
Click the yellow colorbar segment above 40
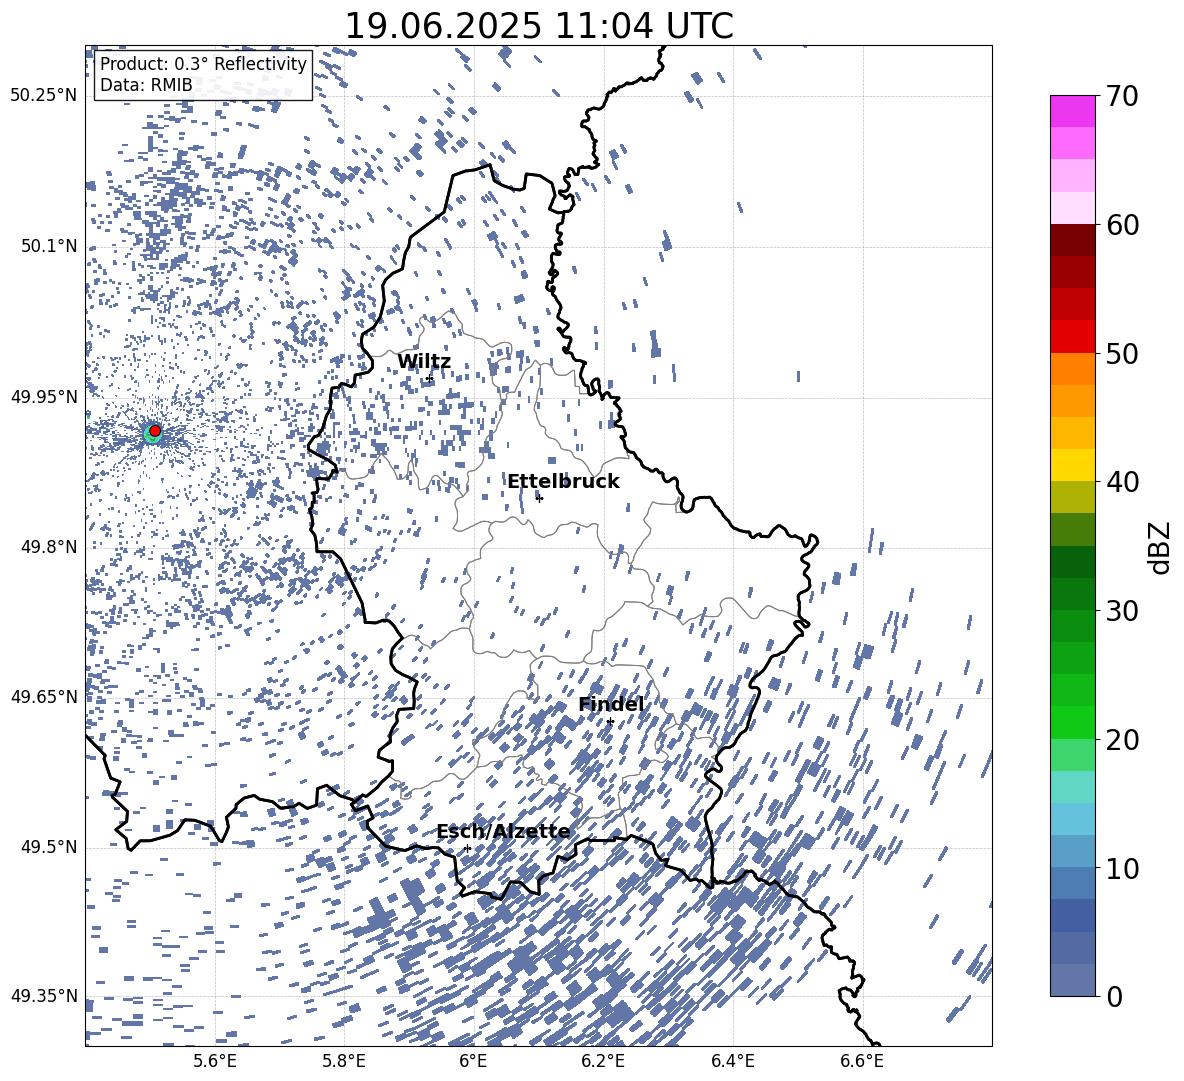[x=1072, y=465]
